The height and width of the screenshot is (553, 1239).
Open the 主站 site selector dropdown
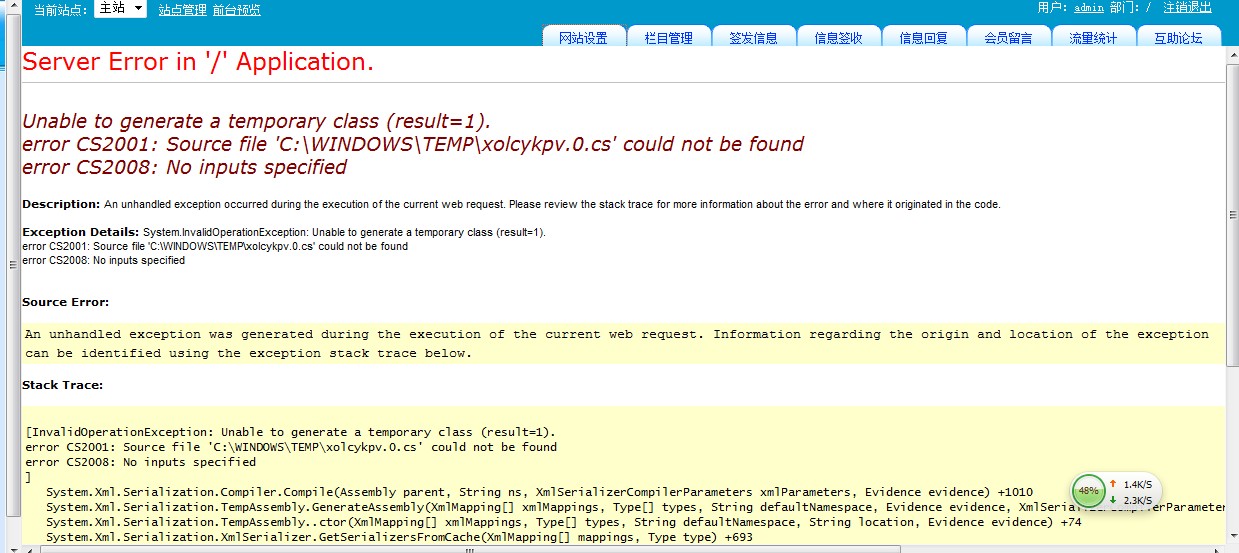pyautogui.click(x=120, y=9)
